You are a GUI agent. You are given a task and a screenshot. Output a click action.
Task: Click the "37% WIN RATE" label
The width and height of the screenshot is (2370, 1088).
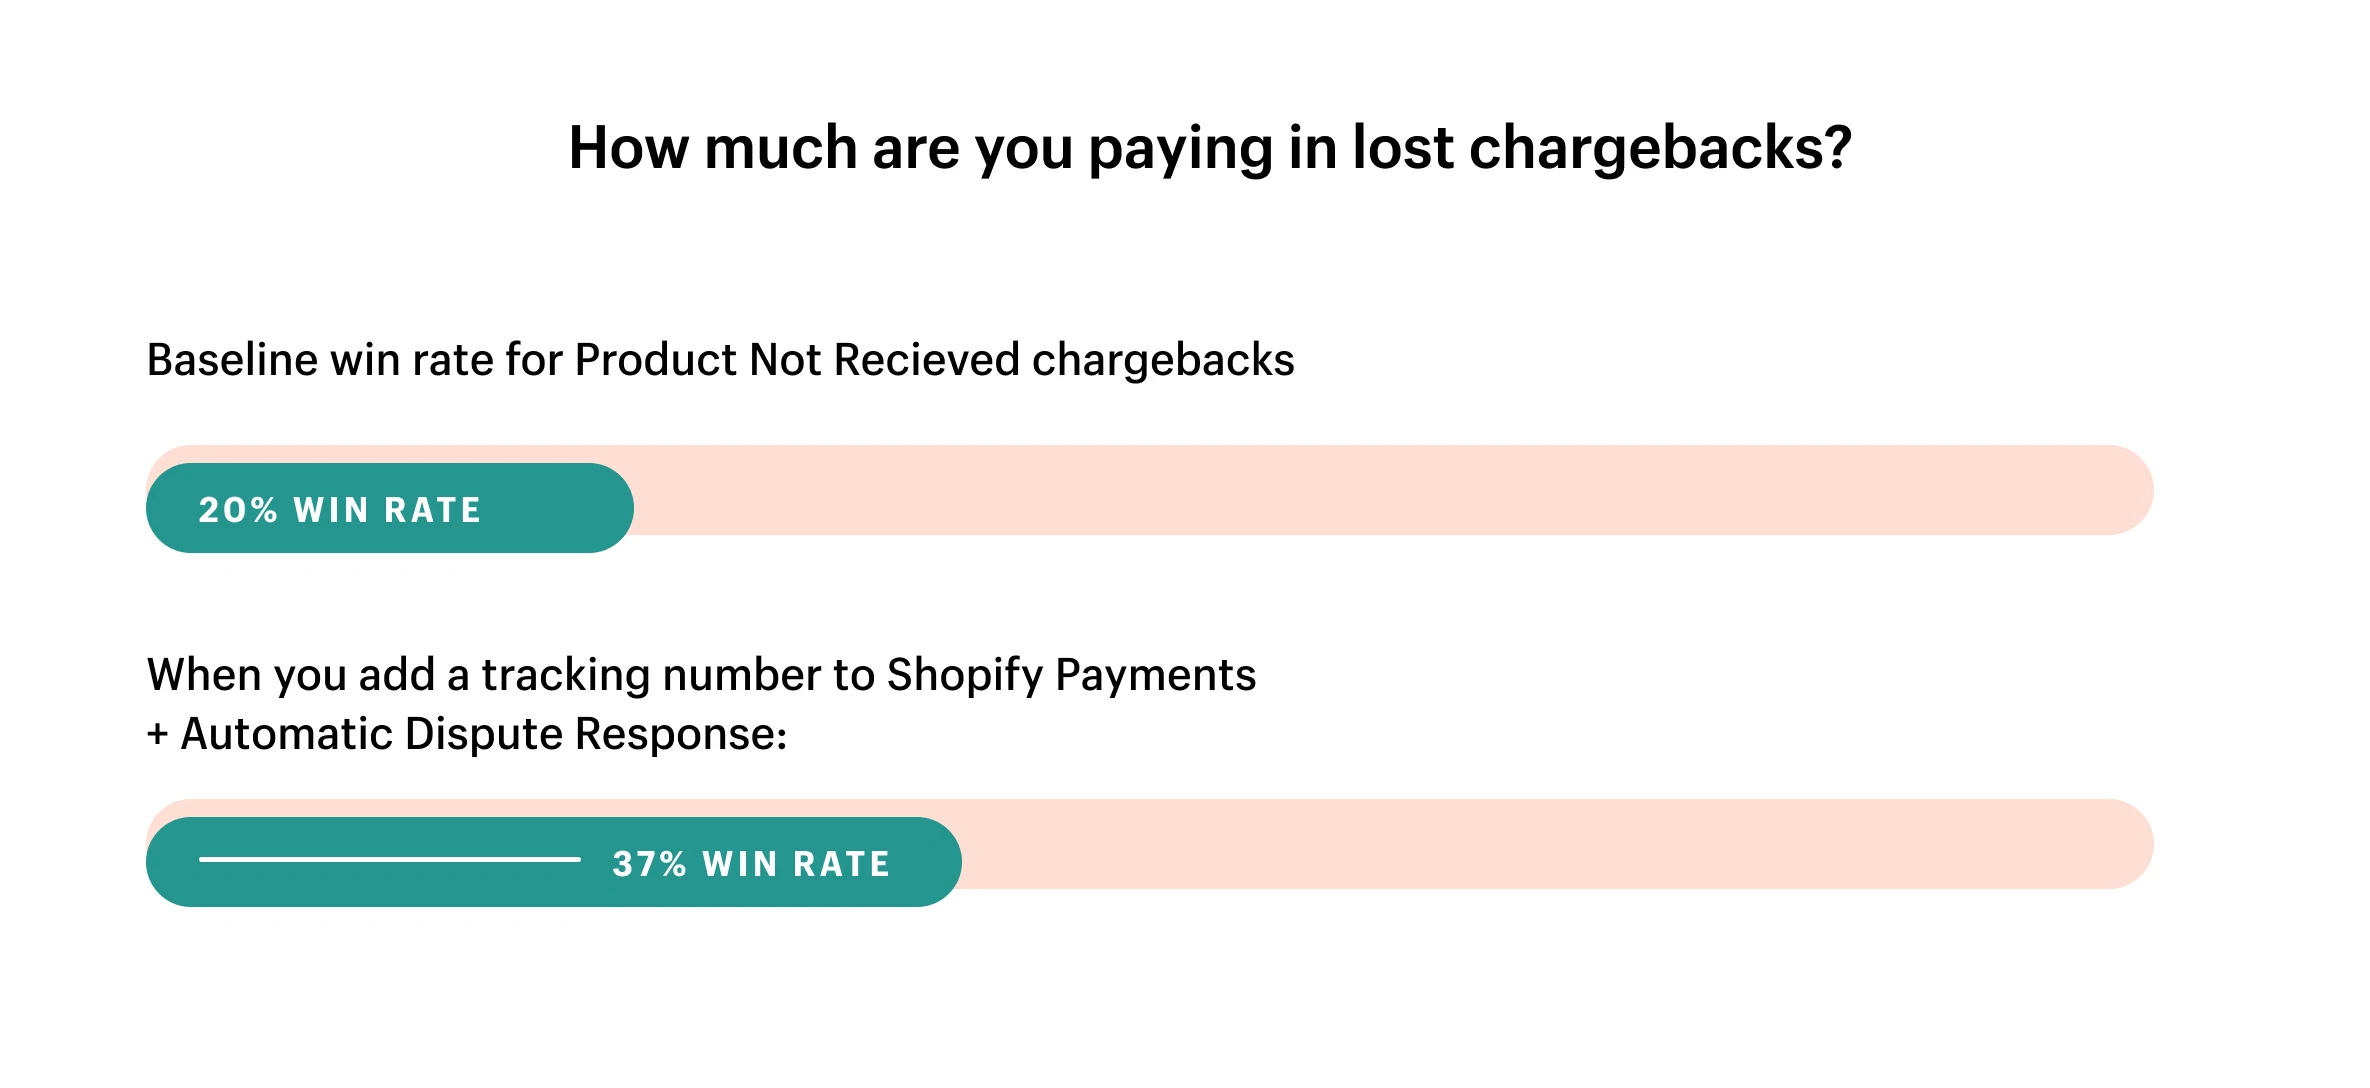click(751, 864)
